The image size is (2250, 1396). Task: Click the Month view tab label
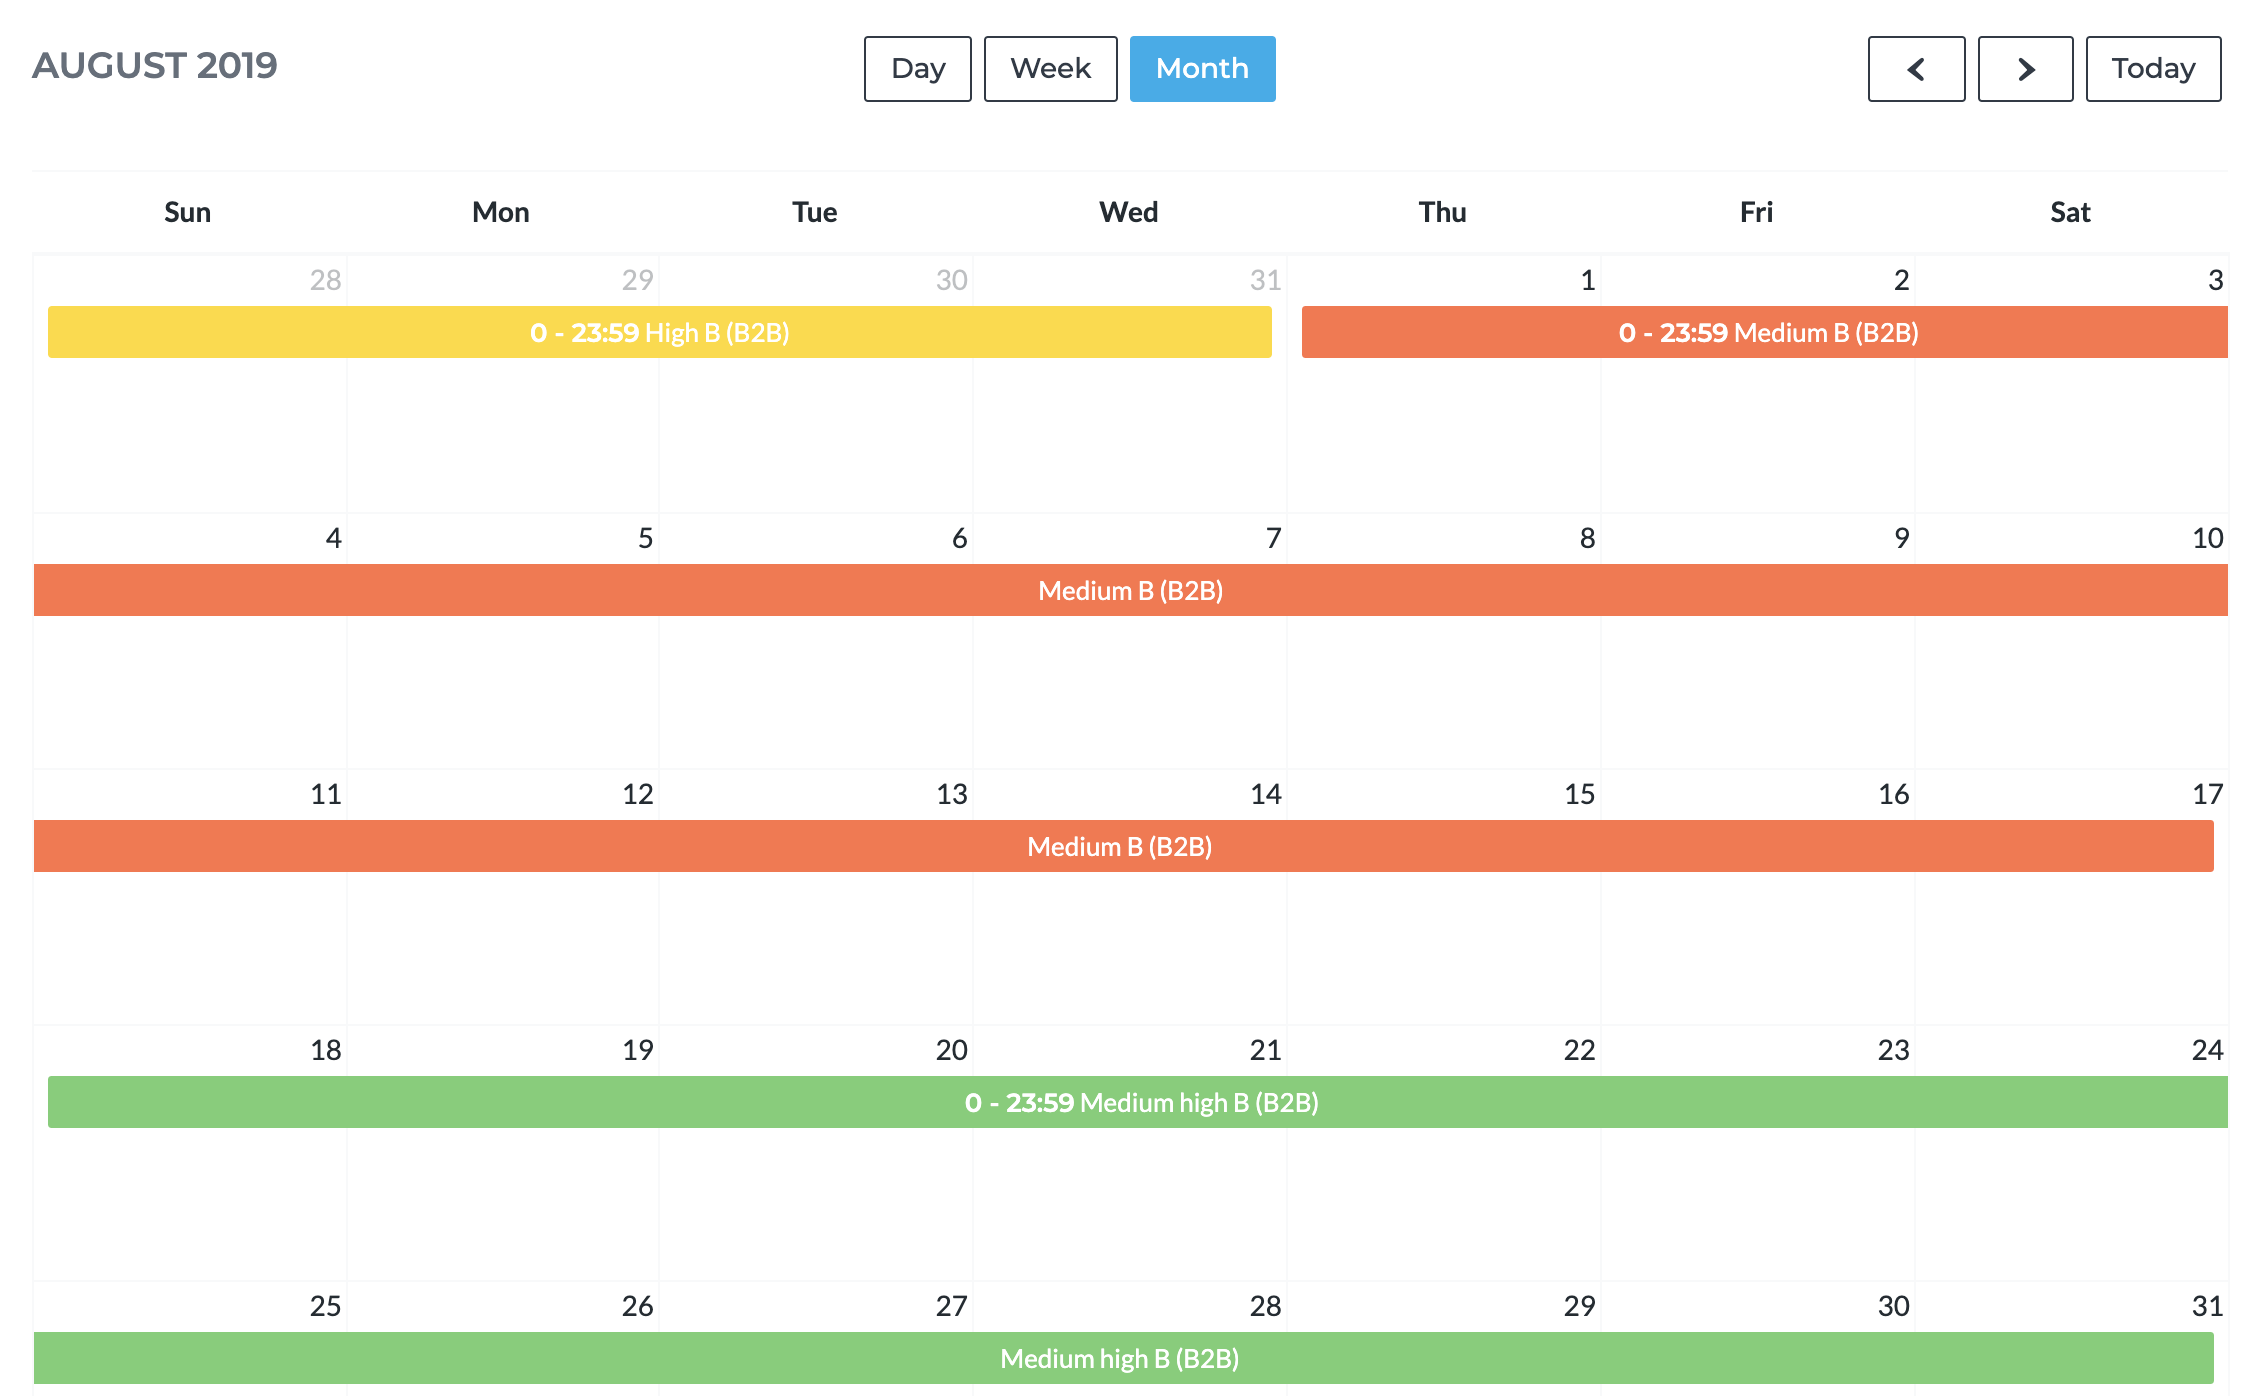(1200, 68)
